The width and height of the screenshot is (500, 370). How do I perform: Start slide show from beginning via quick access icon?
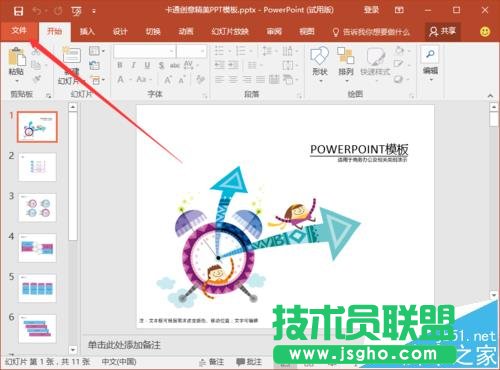[76, 11]
